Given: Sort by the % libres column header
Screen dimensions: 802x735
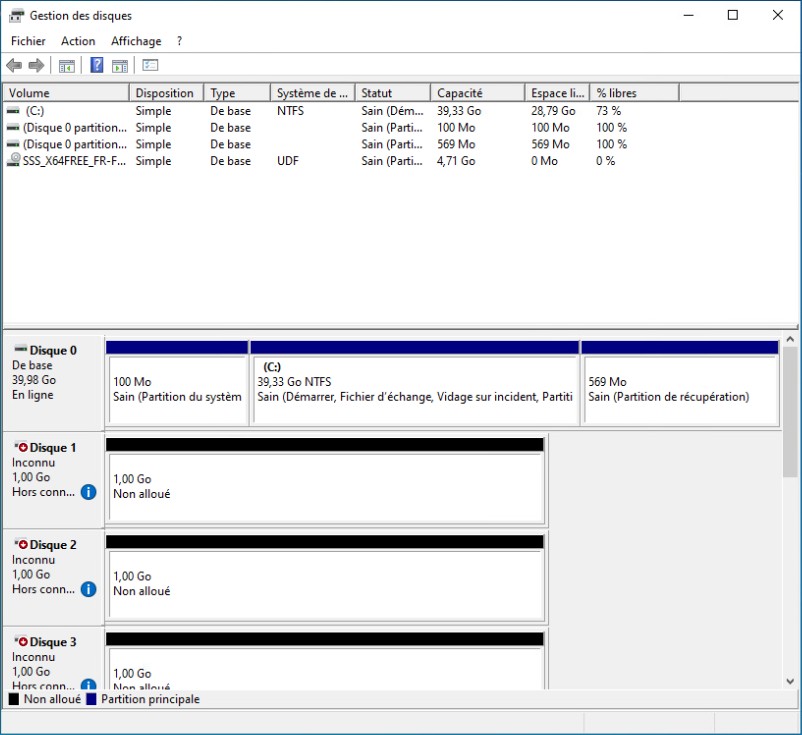Looking at the screenshot, I should (x=635, y=93).
